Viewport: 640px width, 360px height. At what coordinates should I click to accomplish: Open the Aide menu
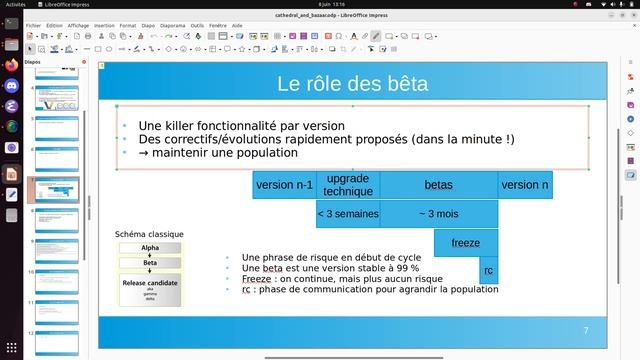237,25
